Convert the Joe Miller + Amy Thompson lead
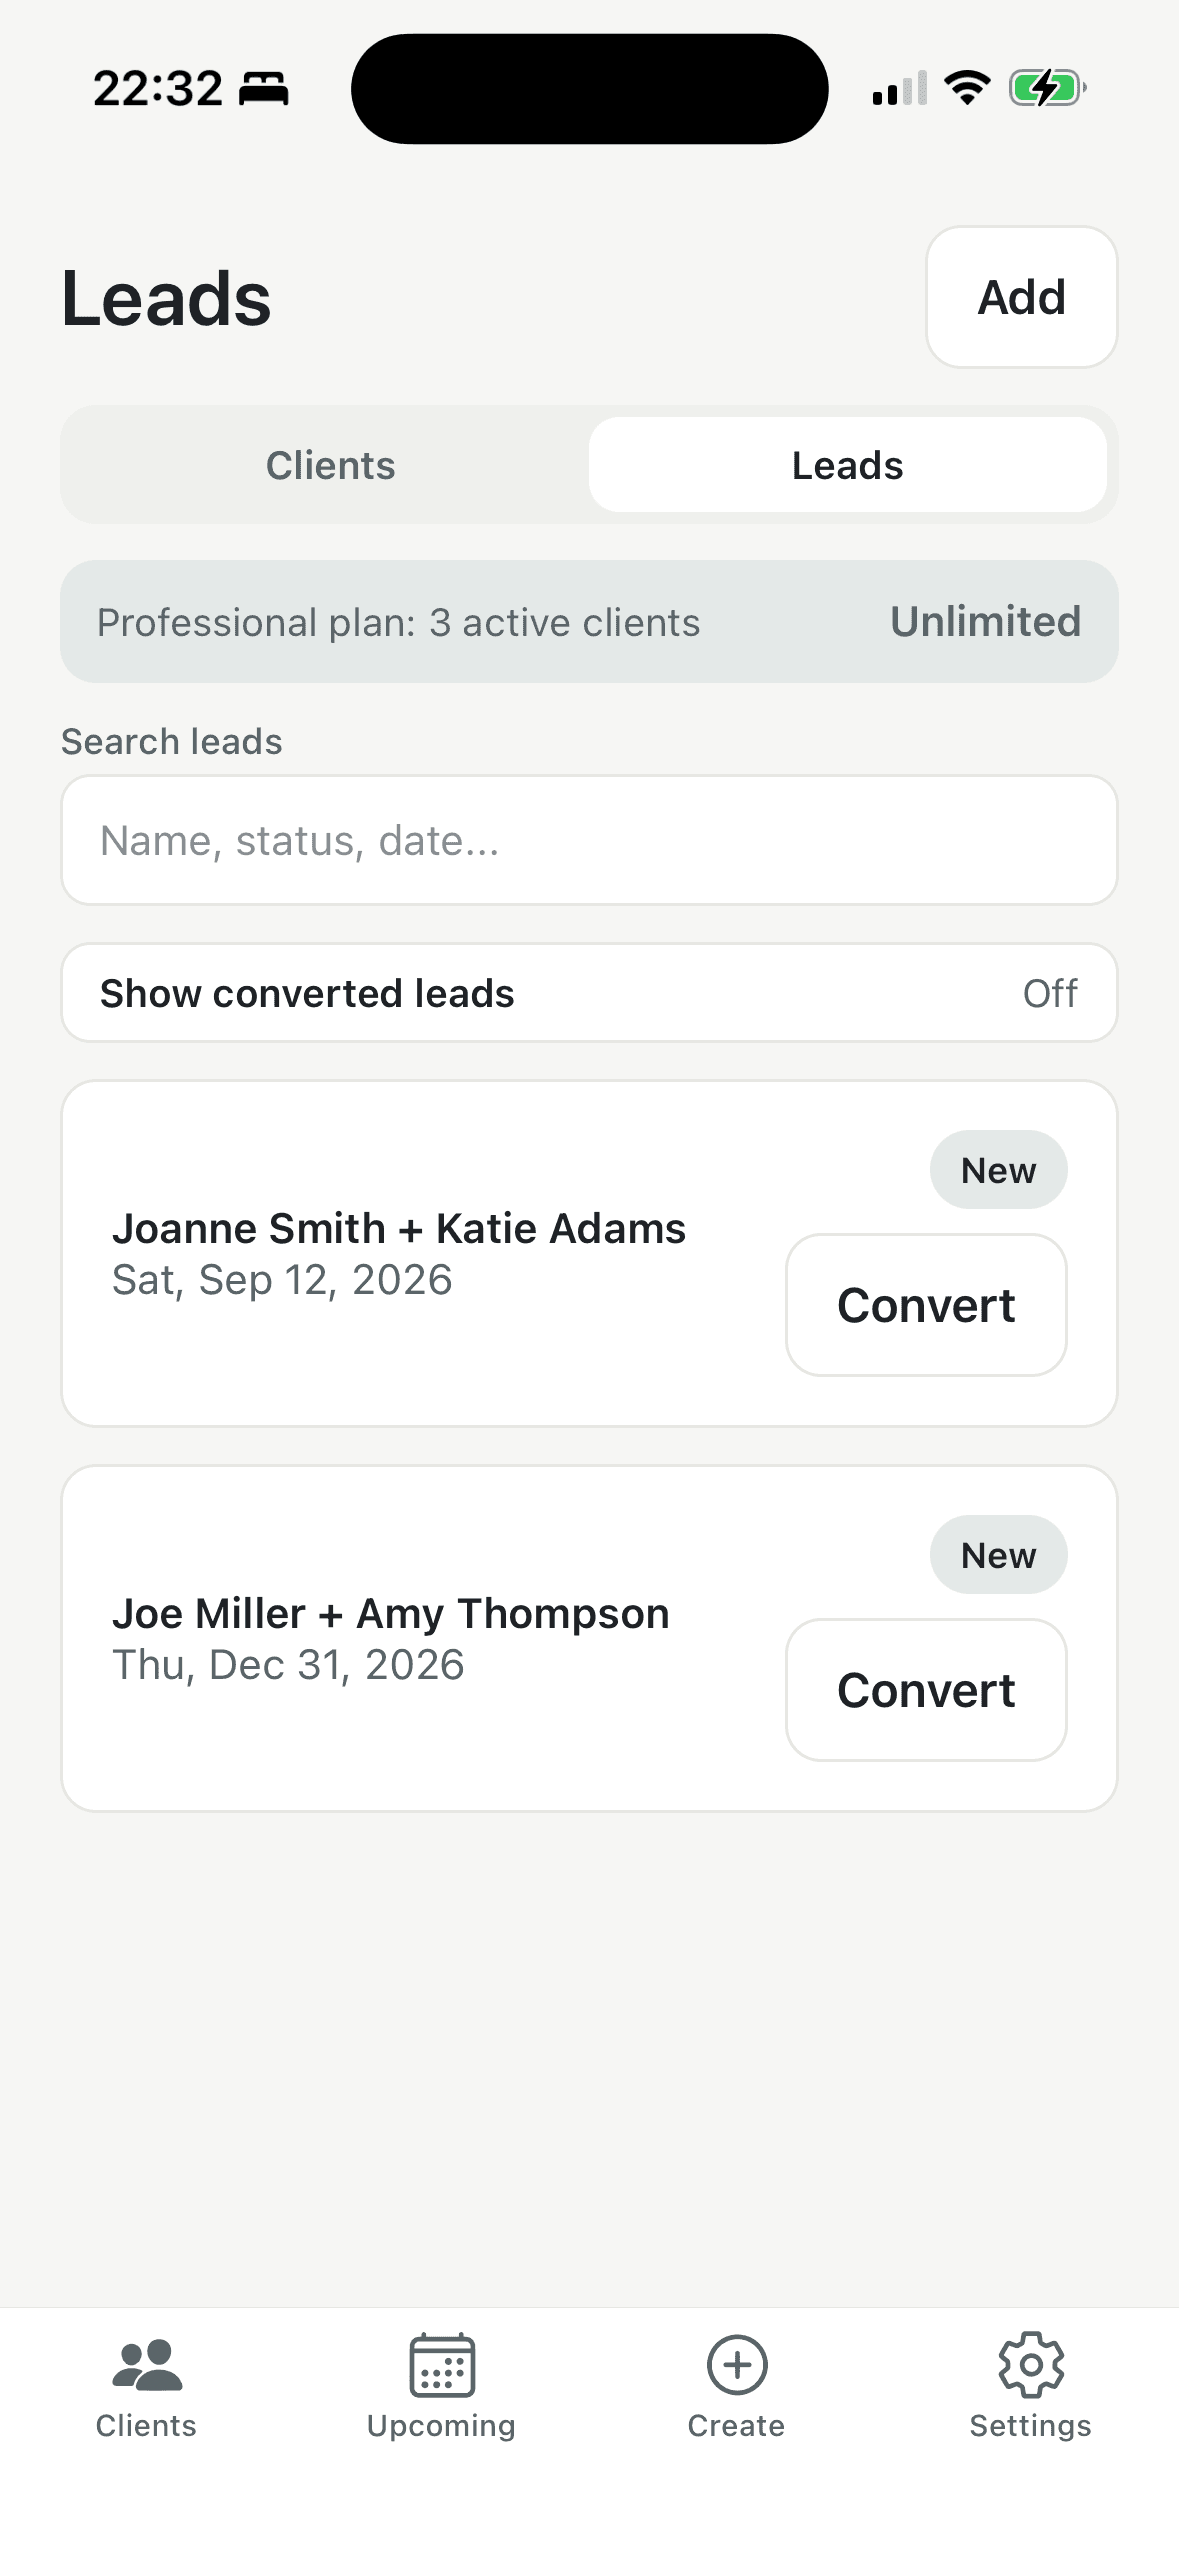 926,1690
